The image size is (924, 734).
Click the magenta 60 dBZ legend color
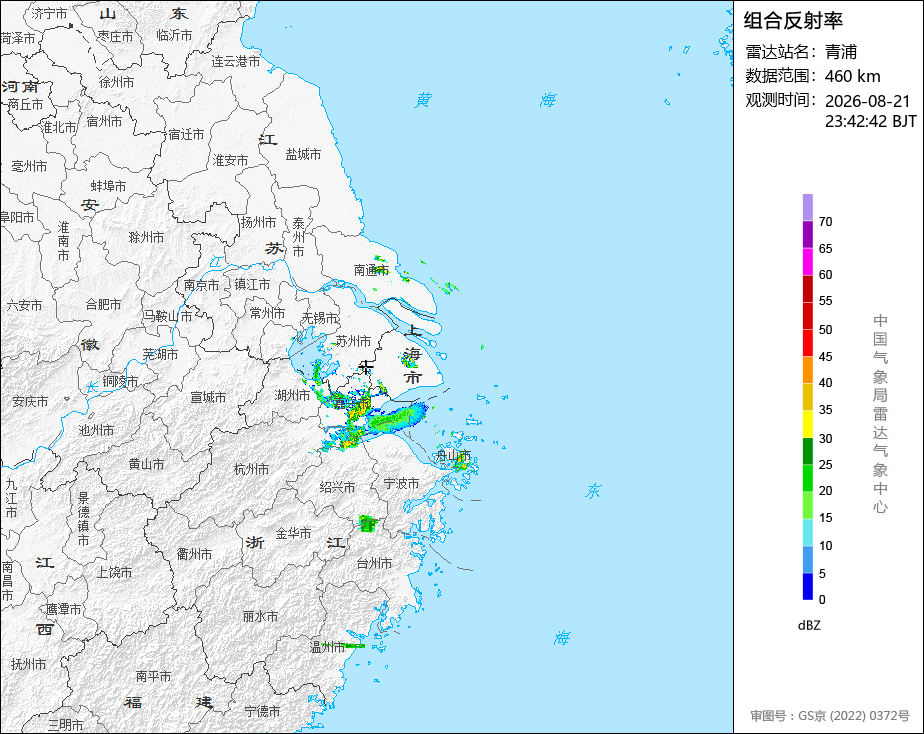click(x=807, y=262)
